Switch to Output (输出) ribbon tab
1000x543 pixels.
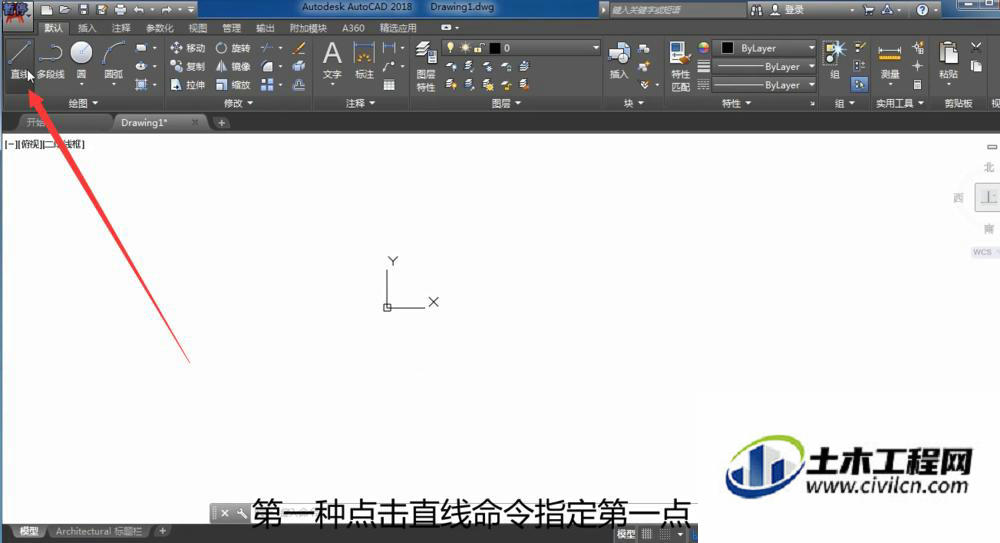265,28
